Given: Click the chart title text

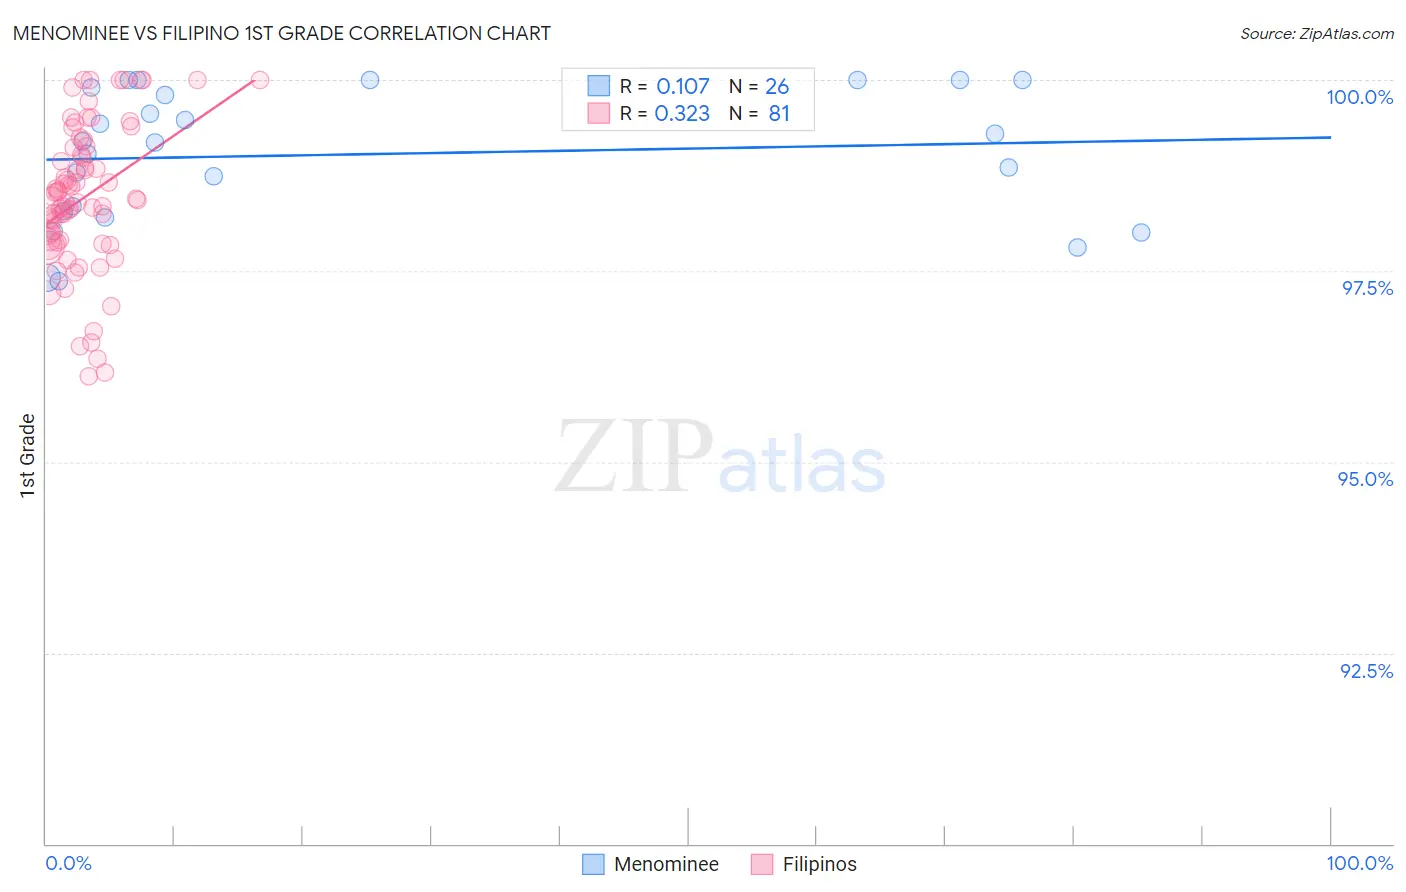Looking at the screenshot, I should click(282, 33).
